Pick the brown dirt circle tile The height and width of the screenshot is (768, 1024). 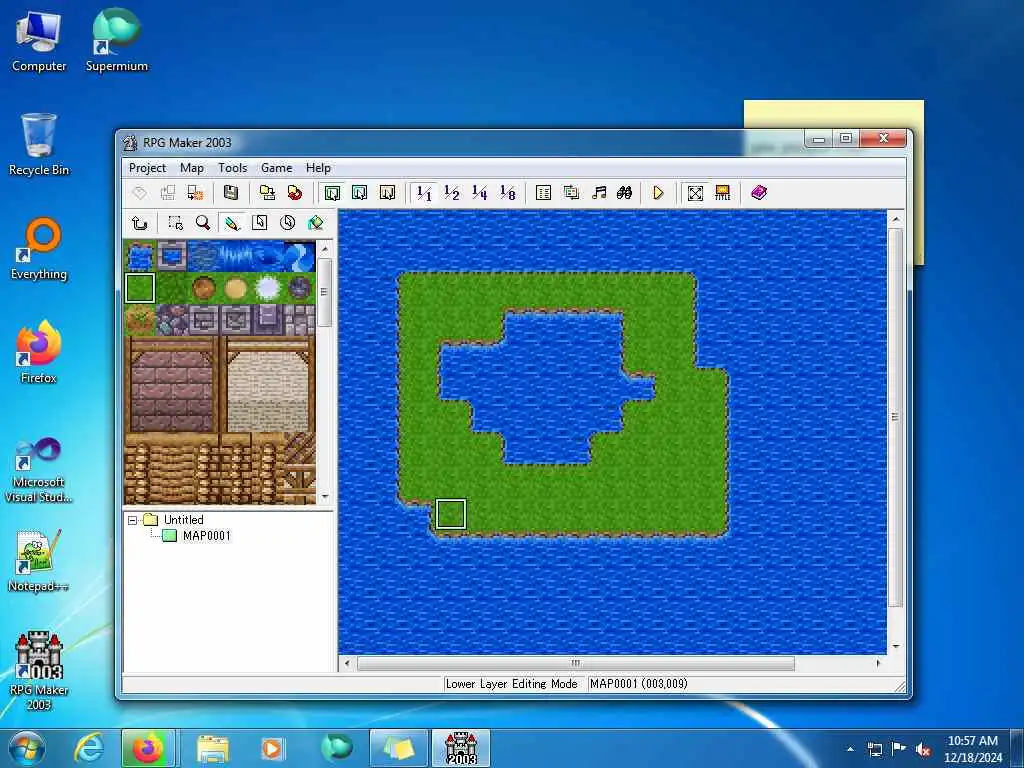pyautogui.click(x=203, y=288)
